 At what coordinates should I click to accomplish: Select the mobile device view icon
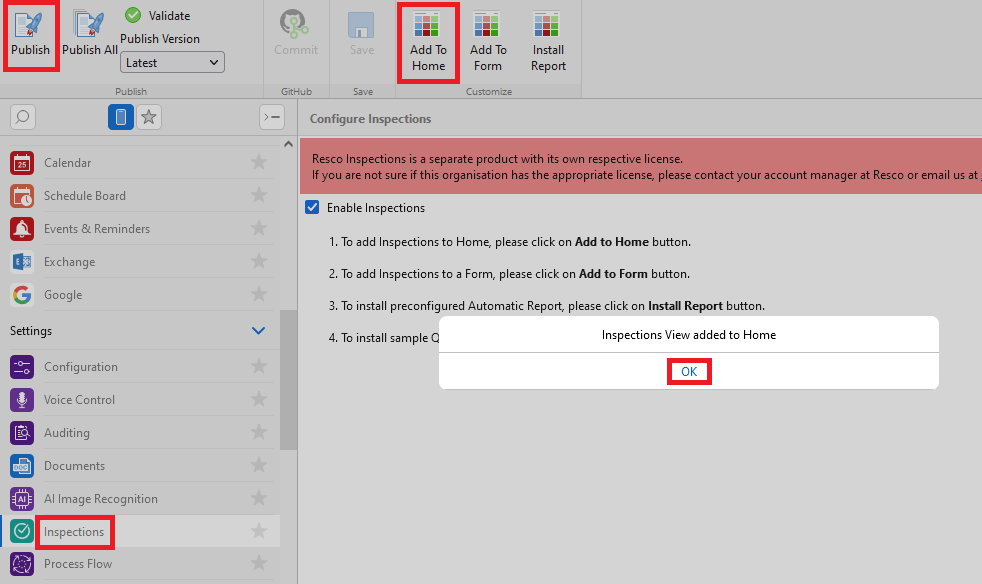(120, 117)
